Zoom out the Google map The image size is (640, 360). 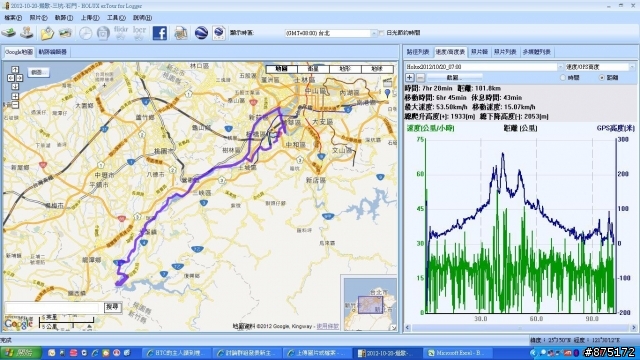(15, 105)
